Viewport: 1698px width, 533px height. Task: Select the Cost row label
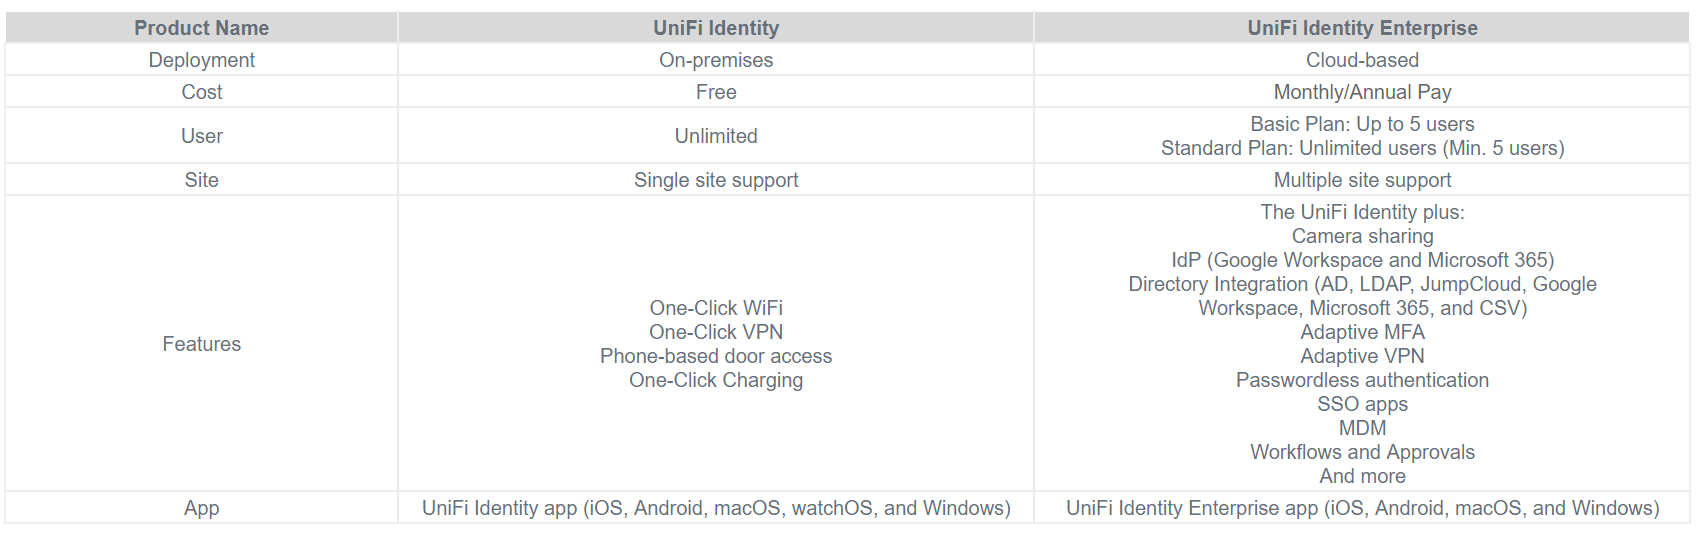[x=201, y=92]
